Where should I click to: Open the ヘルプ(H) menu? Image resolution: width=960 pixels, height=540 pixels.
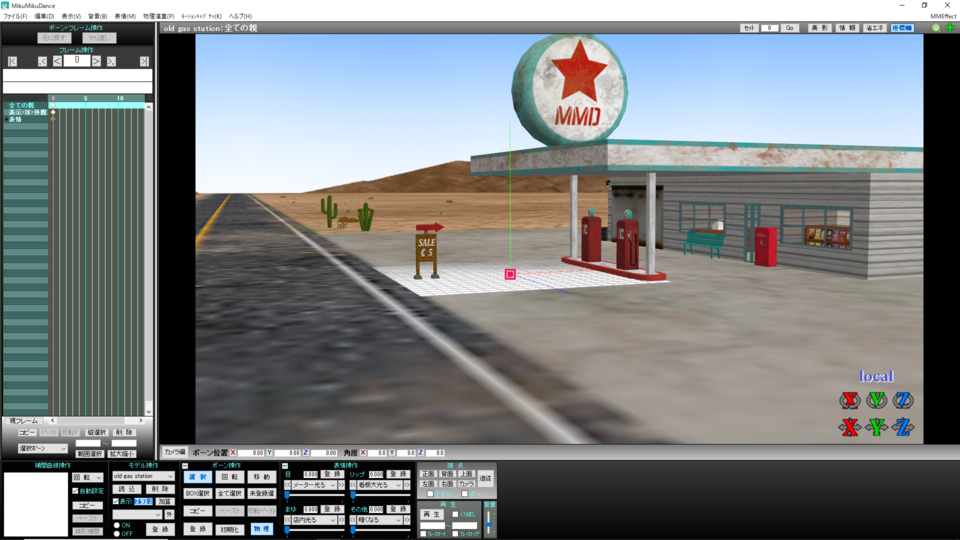pos(240,17)
